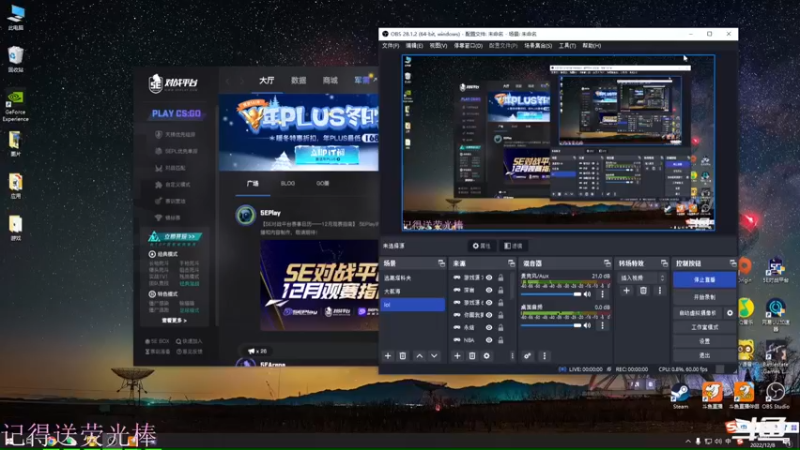The image size is (800, 450).
Task: Adjust the desktop audio volume slider
Action: (551, 326)
